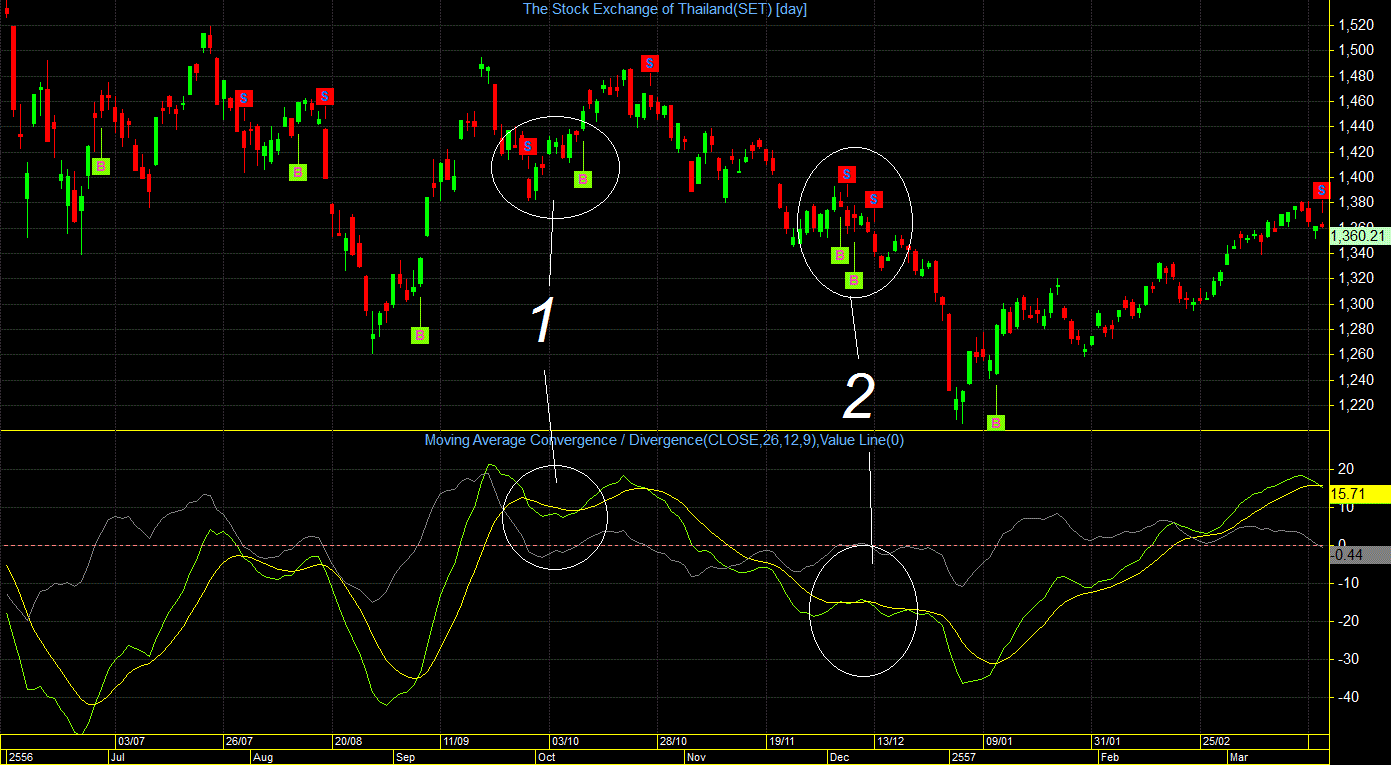Select the sell signal marker in mid-August

(x=325, y=96)
